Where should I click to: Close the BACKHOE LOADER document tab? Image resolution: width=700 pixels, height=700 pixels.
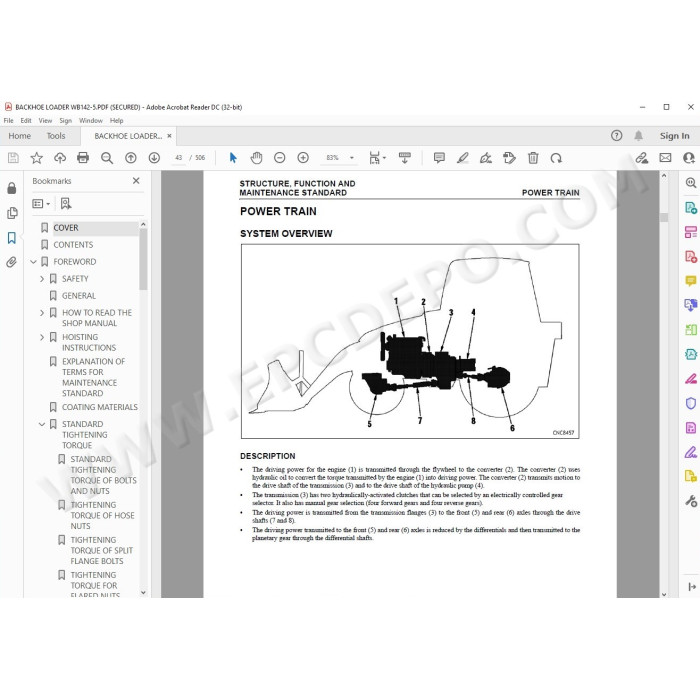pos(169,136)
